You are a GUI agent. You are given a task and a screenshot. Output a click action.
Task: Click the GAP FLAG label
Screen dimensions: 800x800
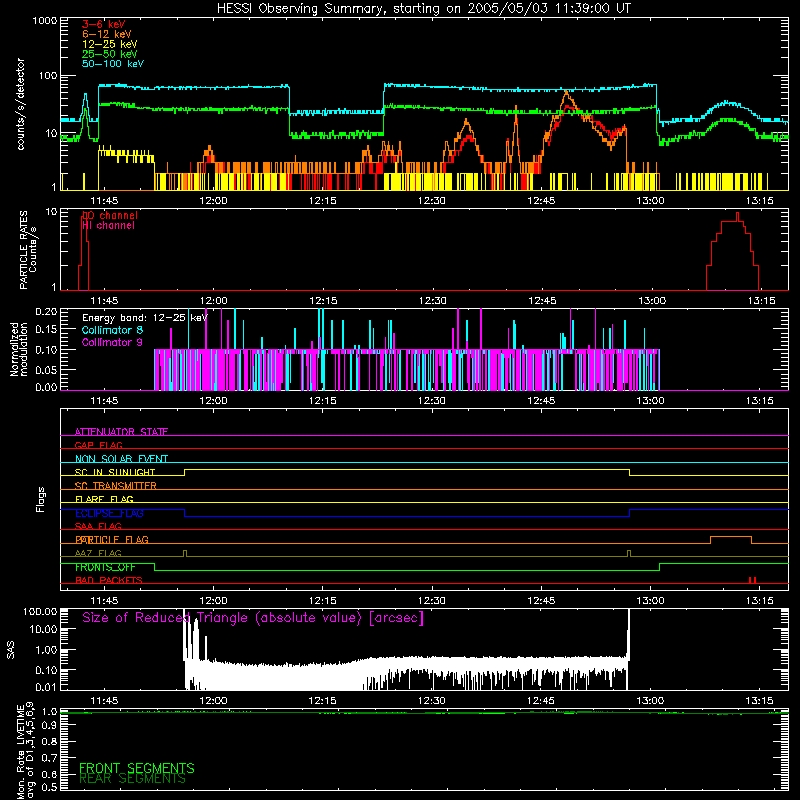98,445
